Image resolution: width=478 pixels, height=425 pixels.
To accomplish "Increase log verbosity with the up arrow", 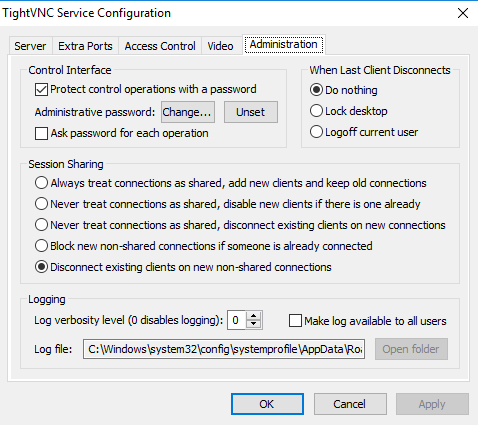I will click(x=254, y=316).
